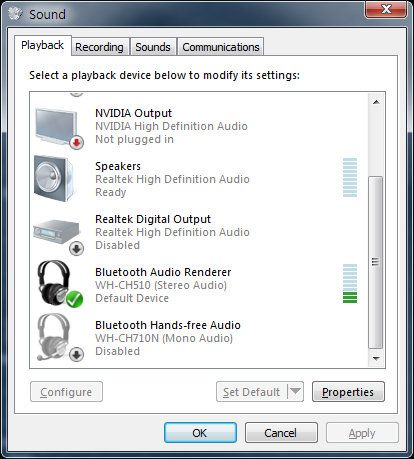Select the "Bluetooth Audio Renderer" device name
This screenshot has height=459, width=414.
[163, 272]
